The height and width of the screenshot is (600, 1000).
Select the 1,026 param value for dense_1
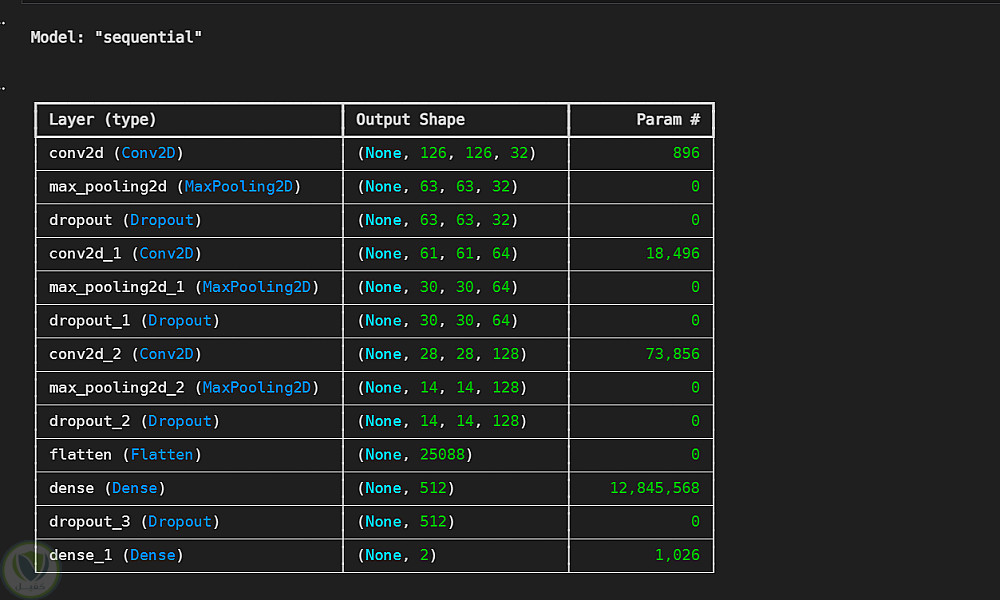pyautogui.click(x=678, y=555)
